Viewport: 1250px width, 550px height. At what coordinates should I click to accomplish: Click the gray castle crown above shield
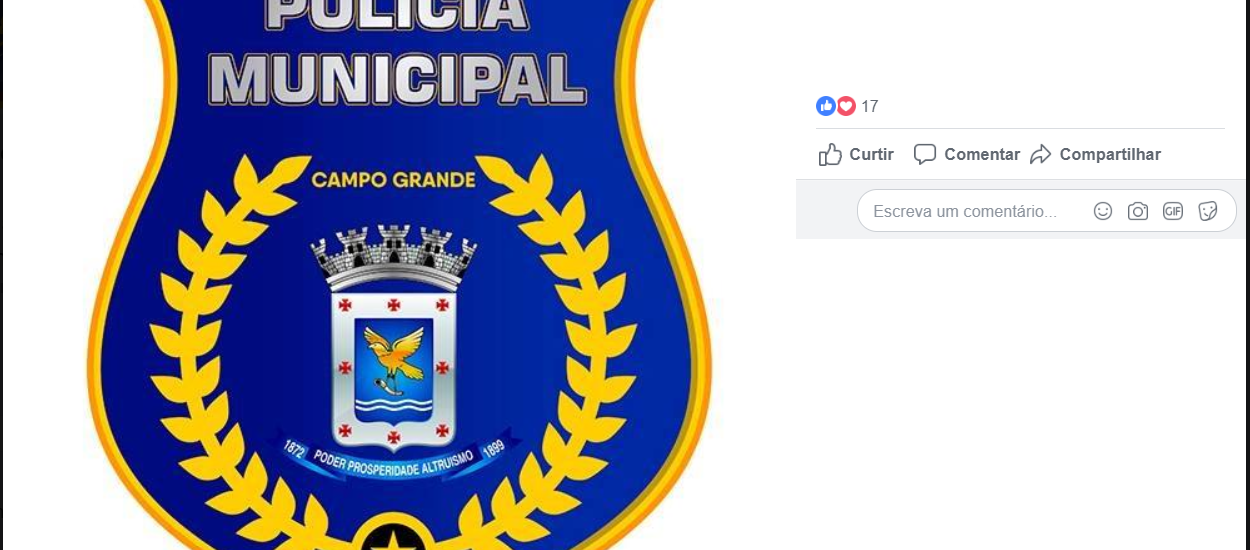(394, 257)
